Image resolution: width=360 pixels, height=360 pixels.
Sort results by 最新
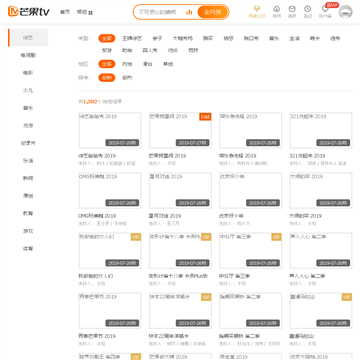pyautogui.click(x=107, y=78)
